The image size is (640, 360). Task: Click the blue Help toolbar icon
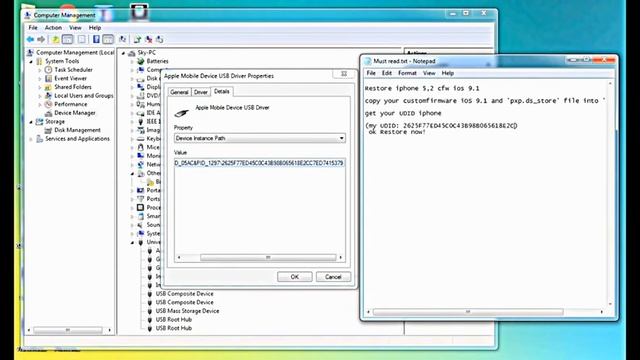[x=96, y=39]
